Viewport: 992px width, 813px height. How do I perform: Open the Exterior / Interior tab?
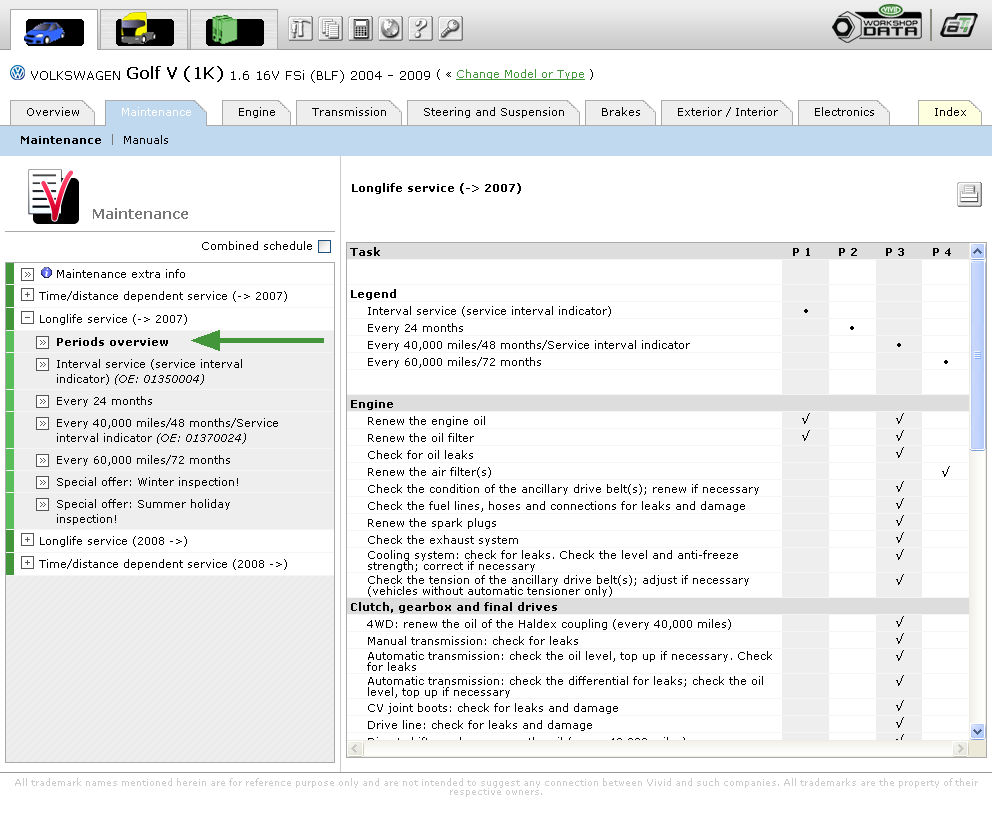[x=727, y=112]
